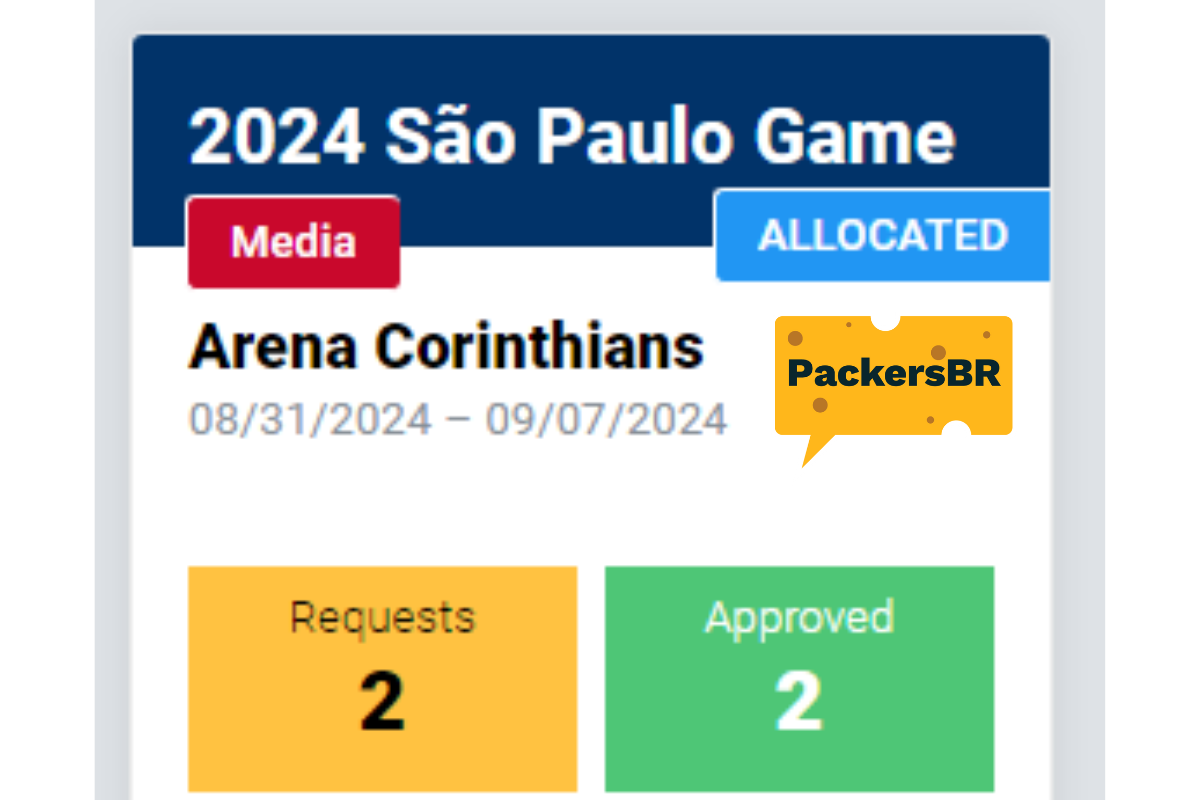
Task: Open the 2024 São Paulo Game title
Action: (572, 136)
